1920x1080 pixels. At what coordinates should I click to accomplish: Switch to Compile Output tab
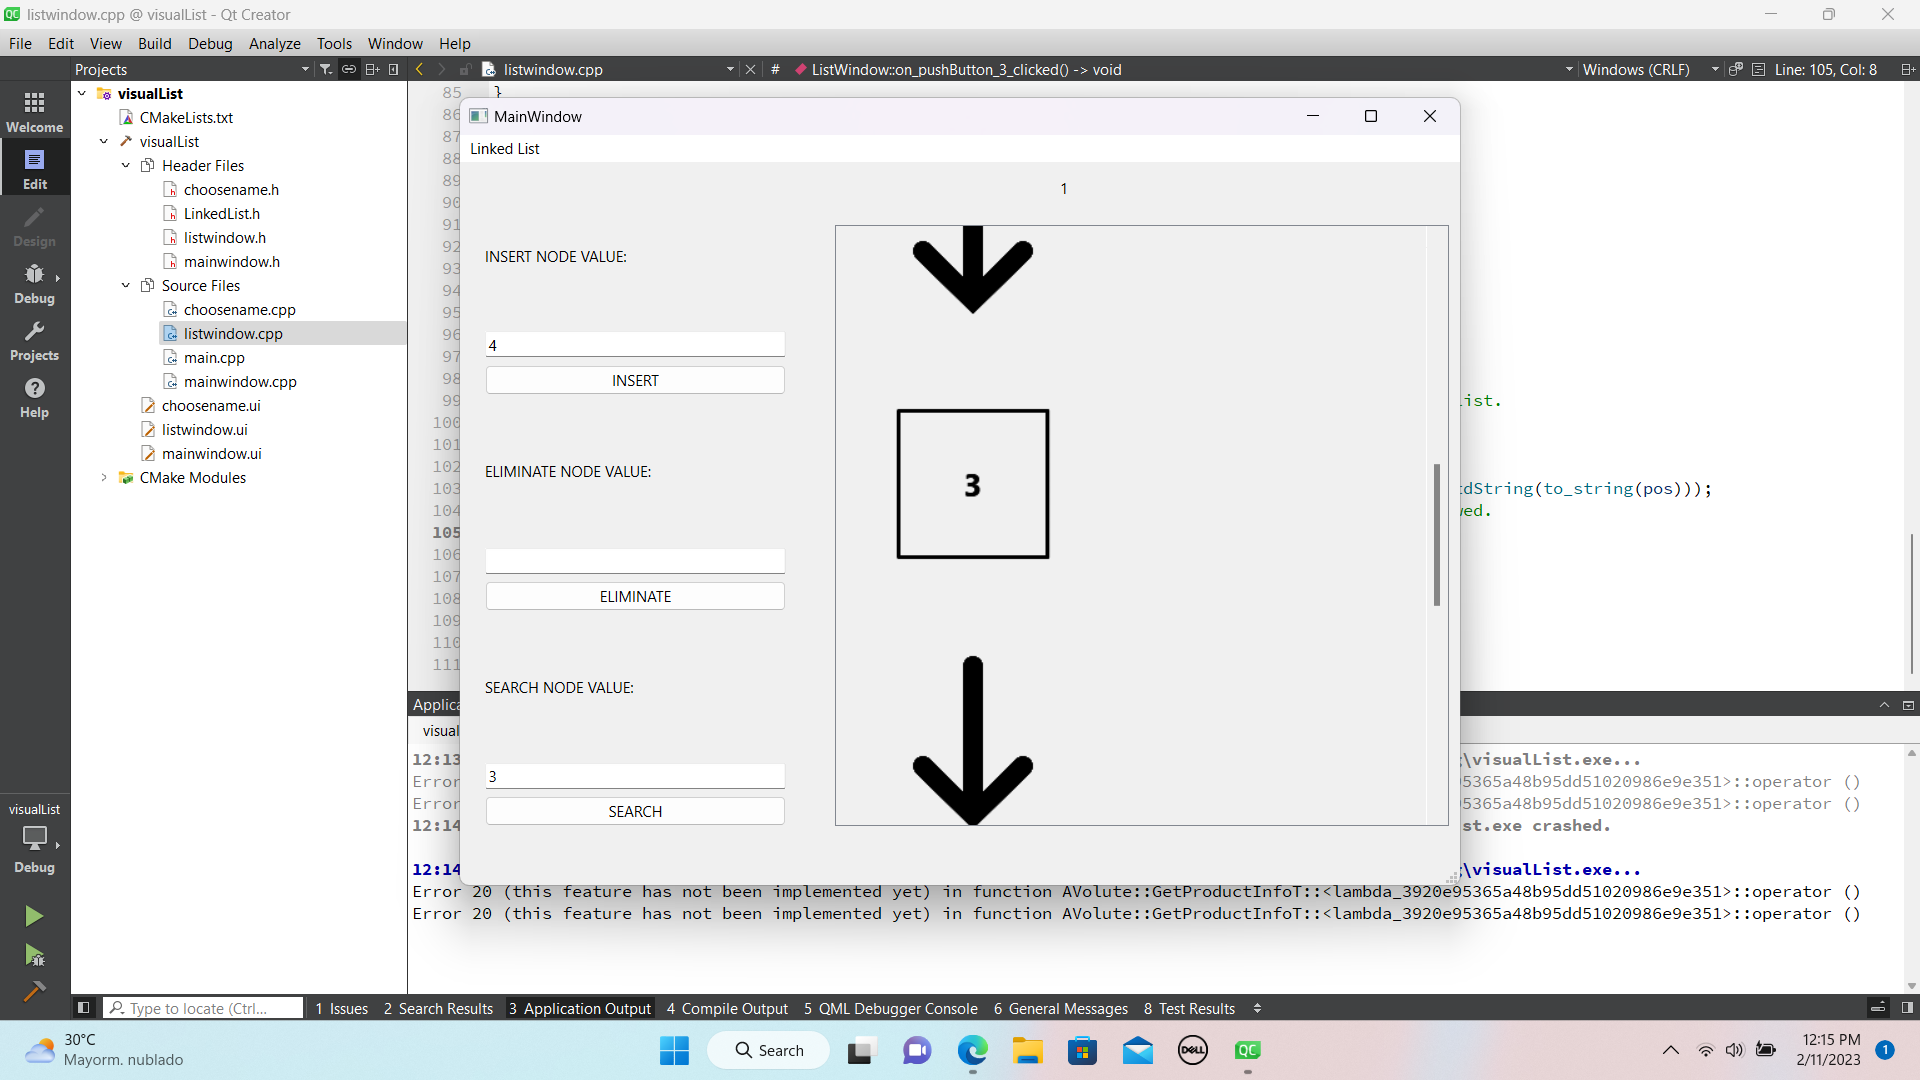click(727, 1008)
